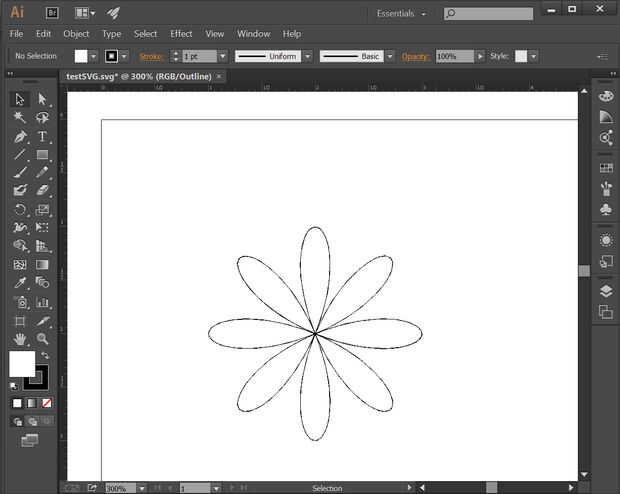This screenshot has width=620, height=494.
Task: Enable Draw Behind mode
Action: point(32,422)
